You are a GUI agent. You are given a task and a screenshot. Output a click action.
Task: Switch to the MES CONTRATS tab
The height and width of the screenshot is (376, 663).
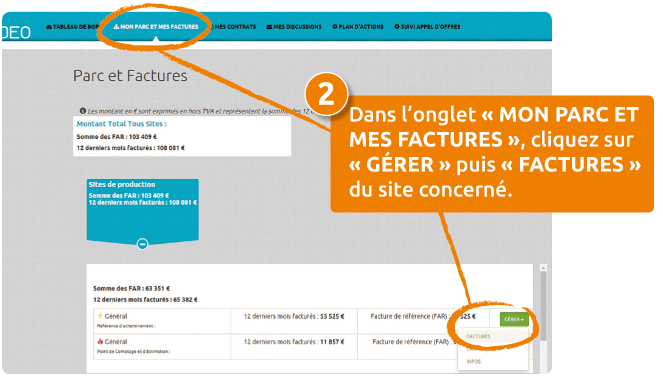point(234,27)
